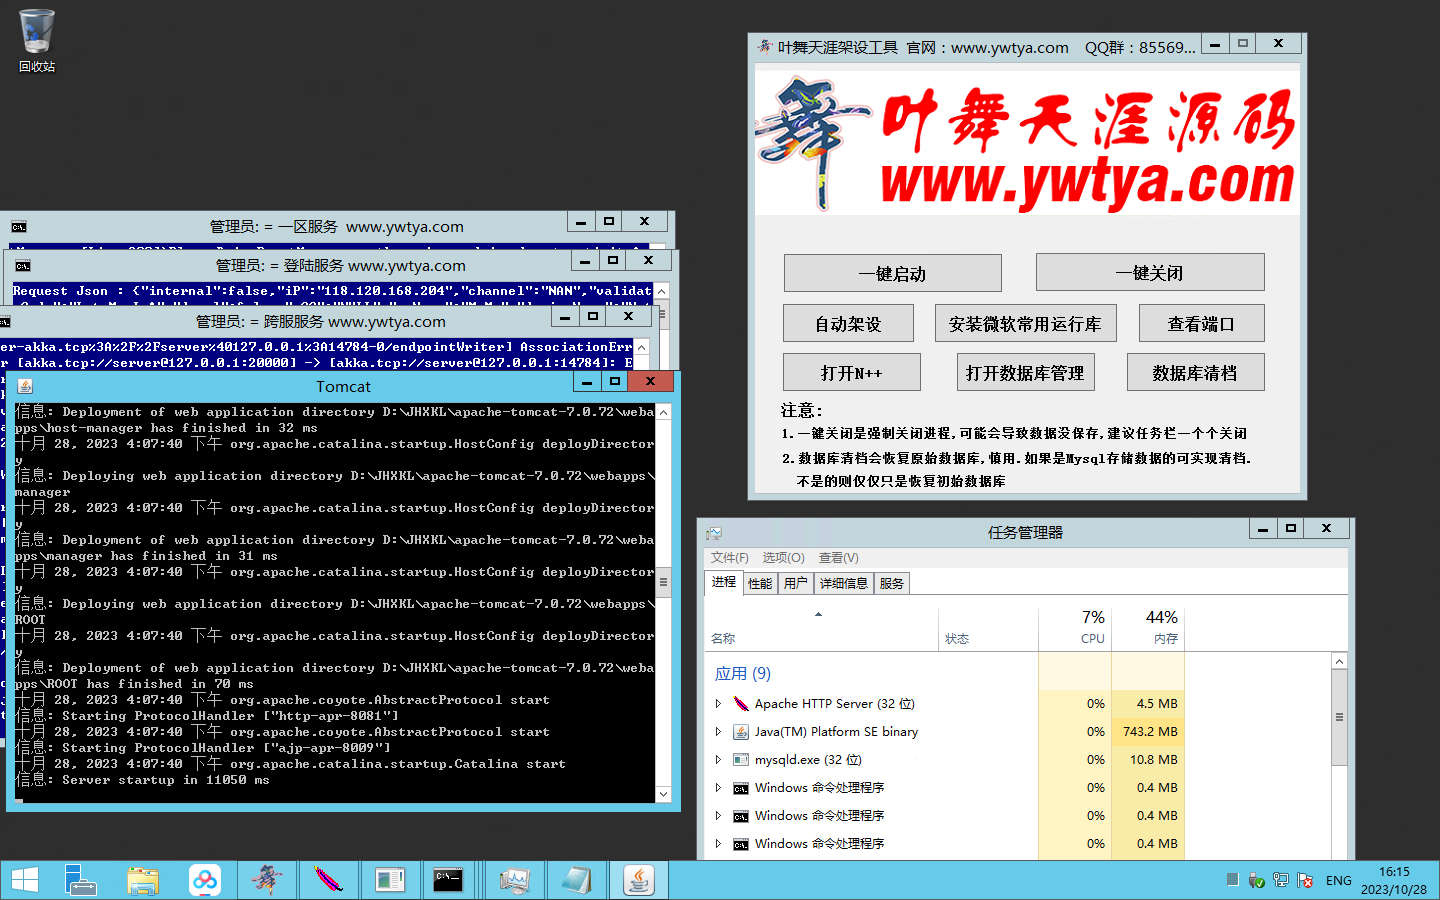Select the 进程 tab
This screenshot has height=900, width=1440.
coord(724,582)
